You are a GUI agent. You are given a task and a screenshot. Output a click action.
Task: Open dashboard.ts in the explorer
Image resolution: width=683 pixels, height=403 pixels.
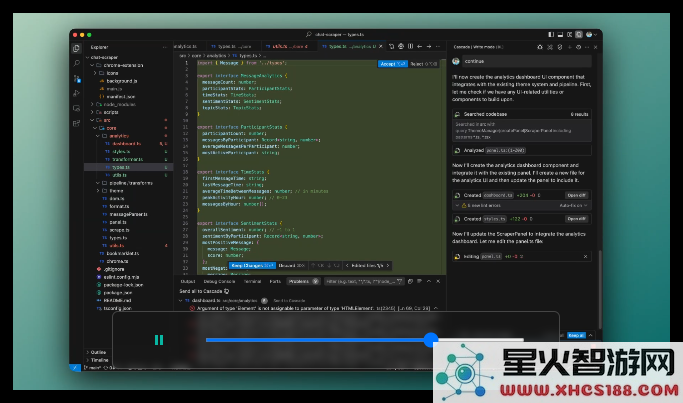tap(126, 143)
